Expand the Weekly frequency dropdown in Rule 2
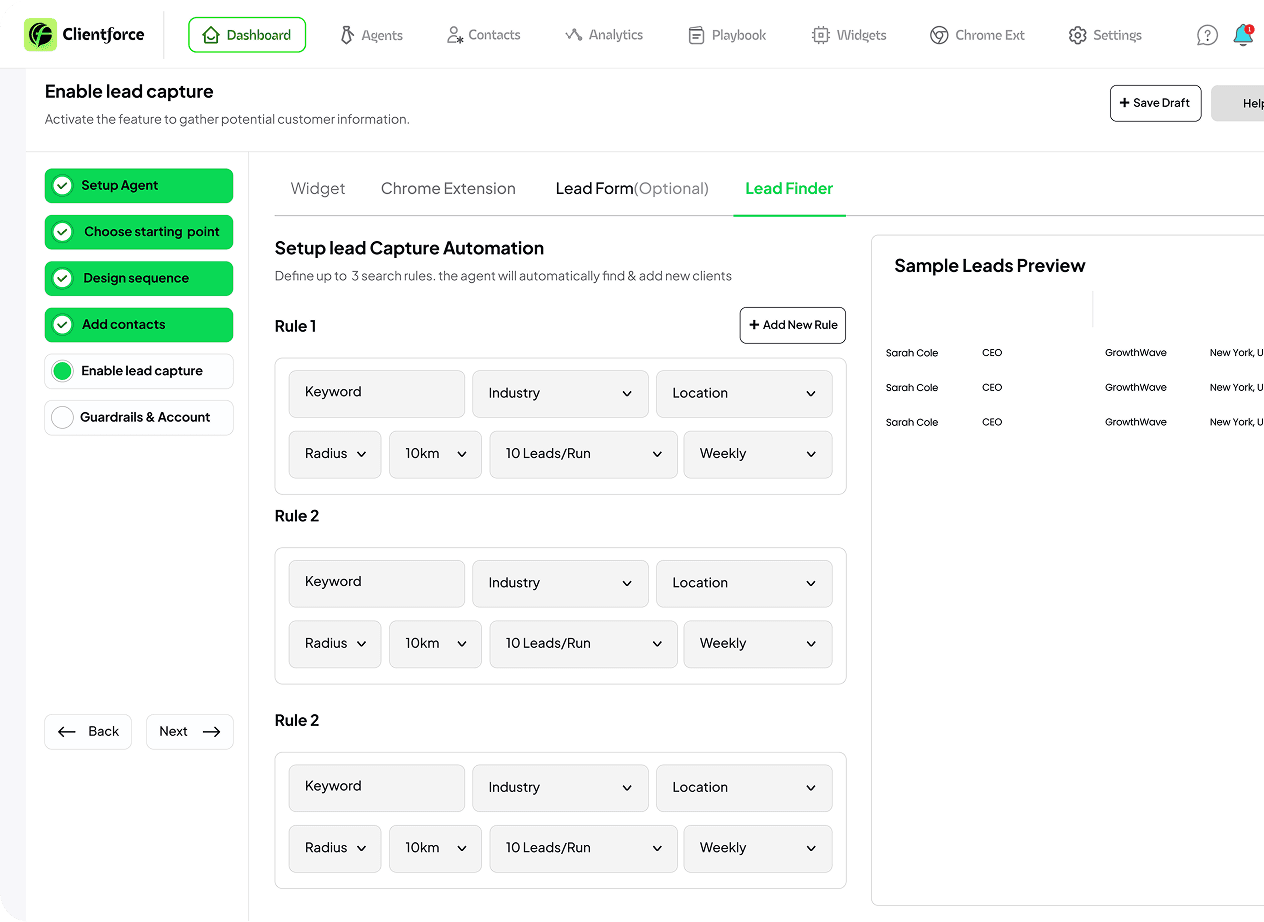The image size is (1264, 922). pyautogui.click(x=757, y=643)
